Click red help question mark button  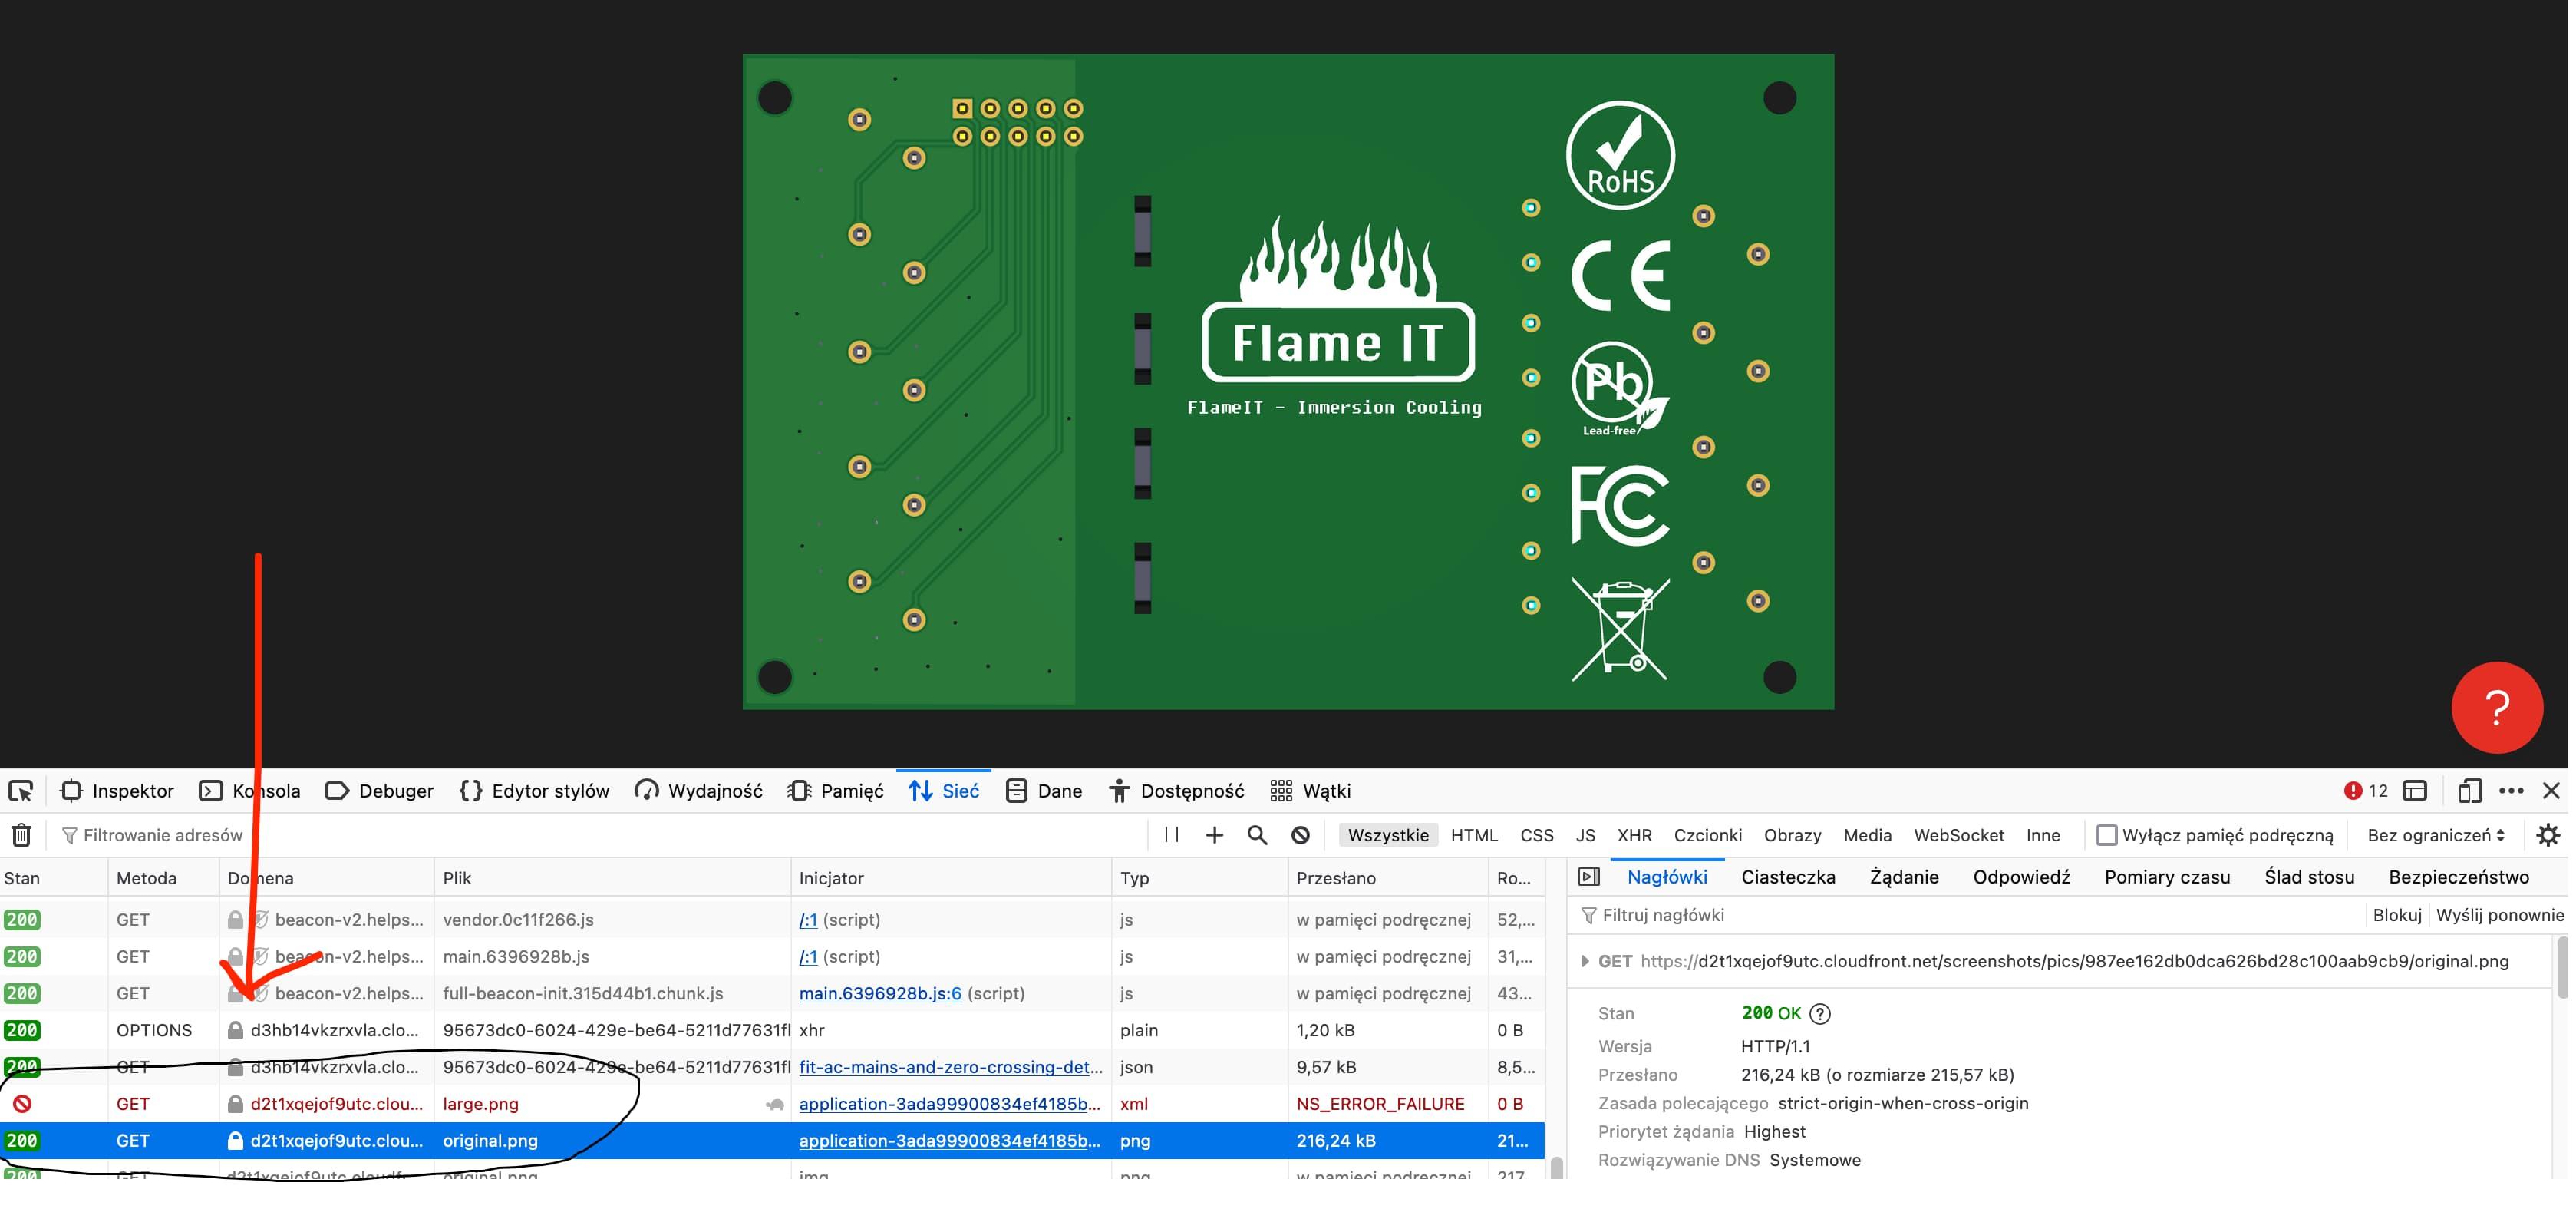click(2496, 708)
